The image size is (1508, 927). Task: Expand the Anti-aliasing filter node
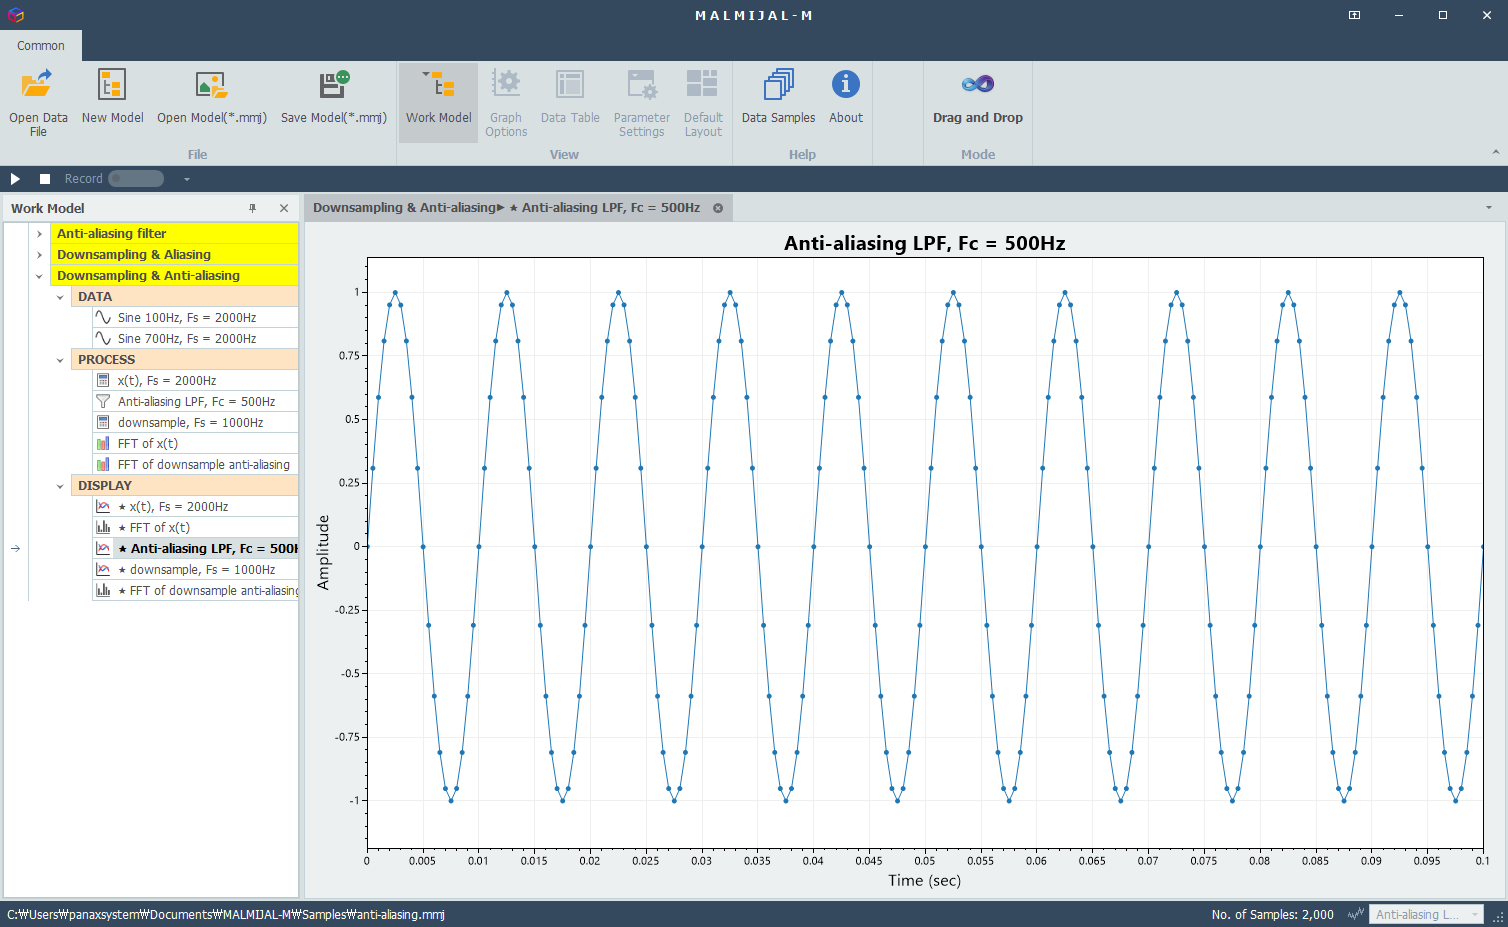click(39, 234)
